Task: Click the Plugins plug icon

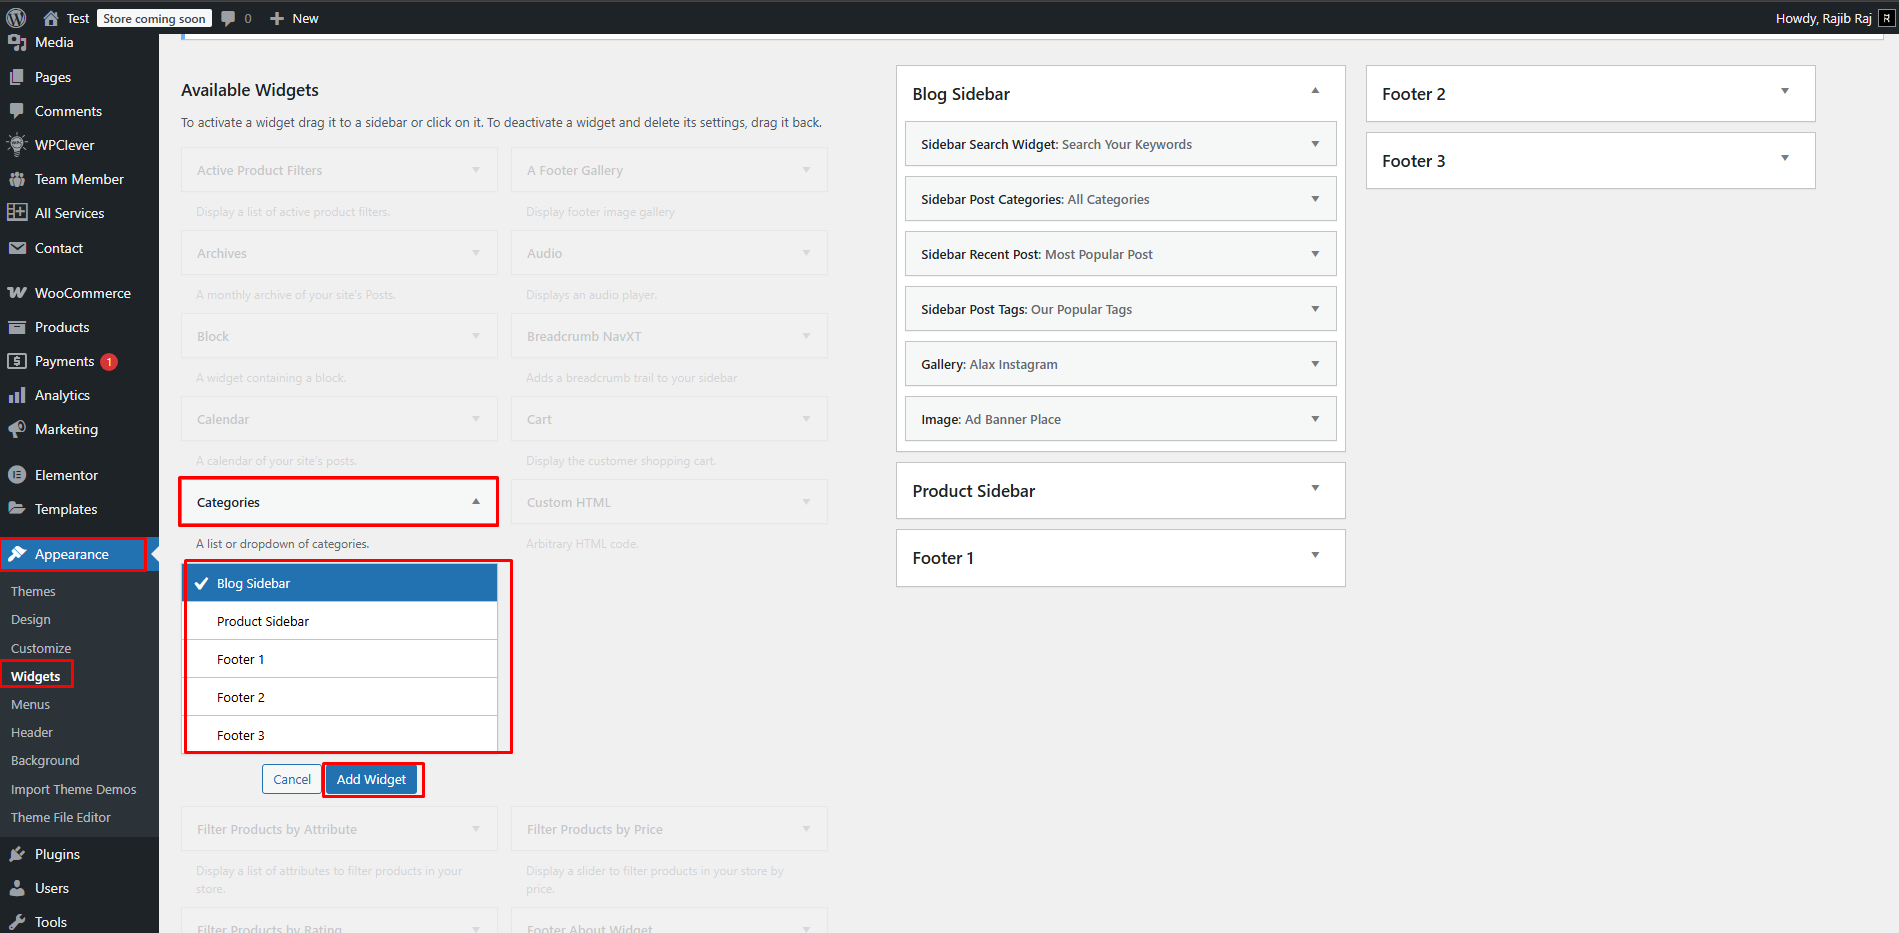Action: point(17,854)
